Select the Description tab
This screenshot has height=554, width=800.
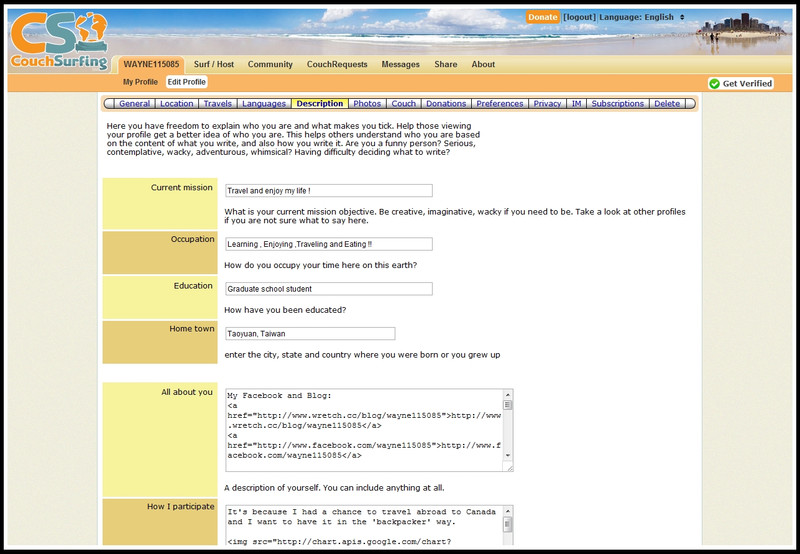[x=320, y=104]
